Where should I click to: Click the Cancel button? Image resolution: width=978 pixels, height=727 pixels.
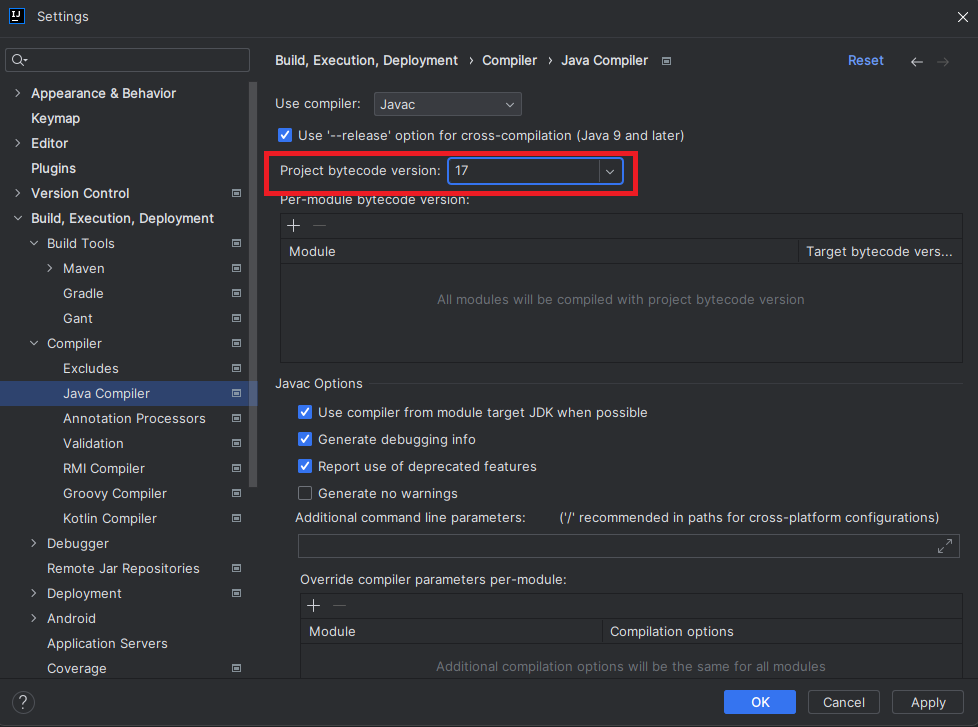pos(843,702)
